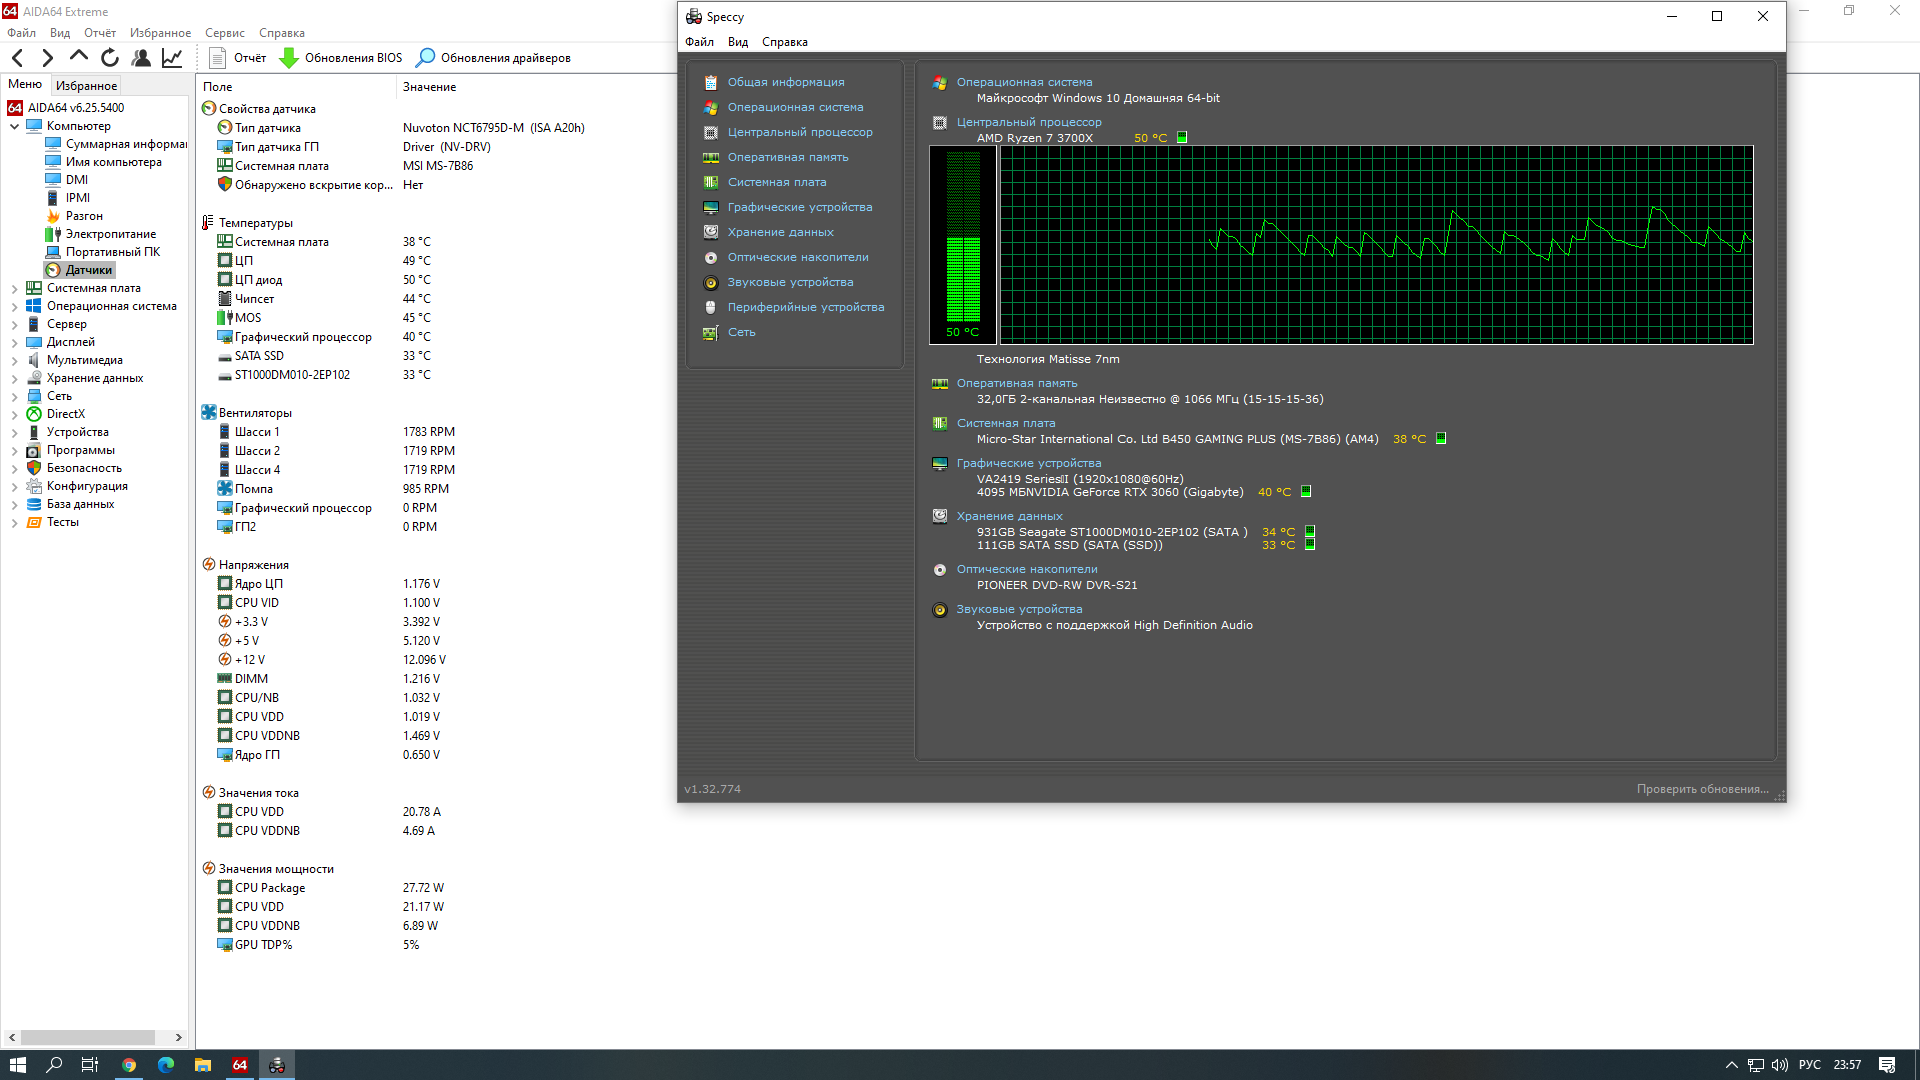Click the AIDA64 up-level arrow icon
Viewport: 1920px width, 1080px height.
pos(78,57)
